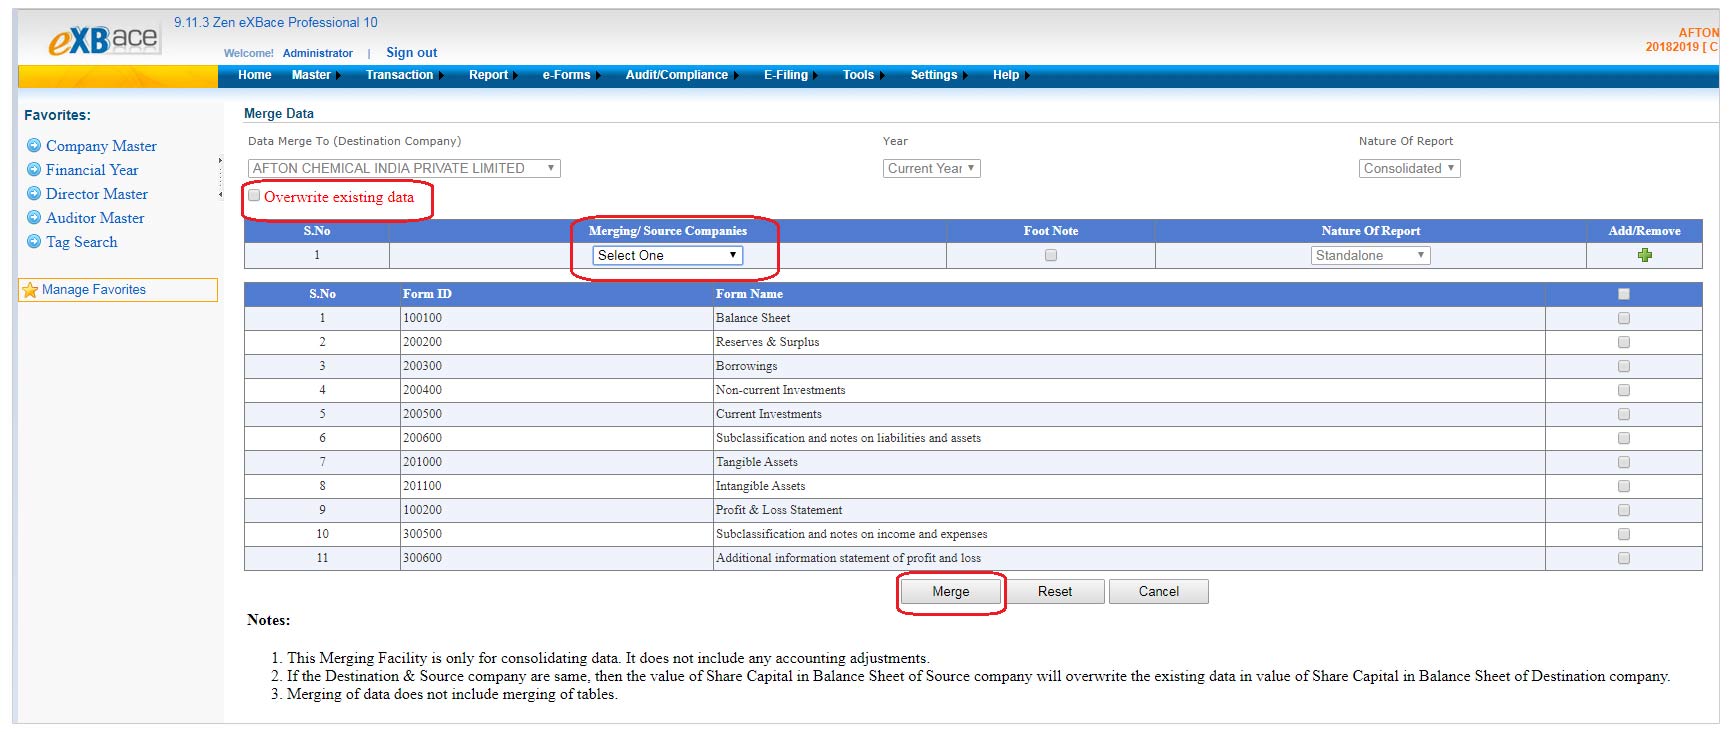Click Form ID 100100 cell

click(556, 318)
